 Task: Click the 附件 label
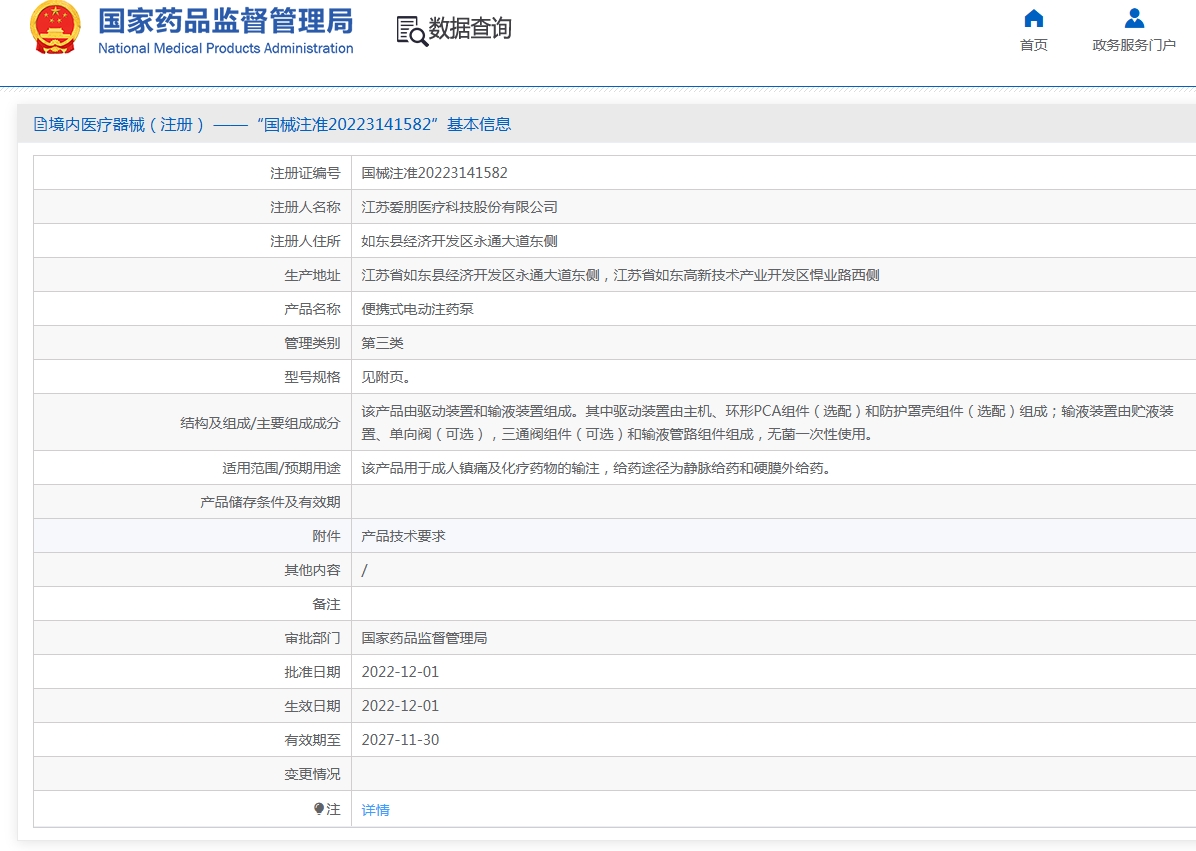click(x=326, y=536)
